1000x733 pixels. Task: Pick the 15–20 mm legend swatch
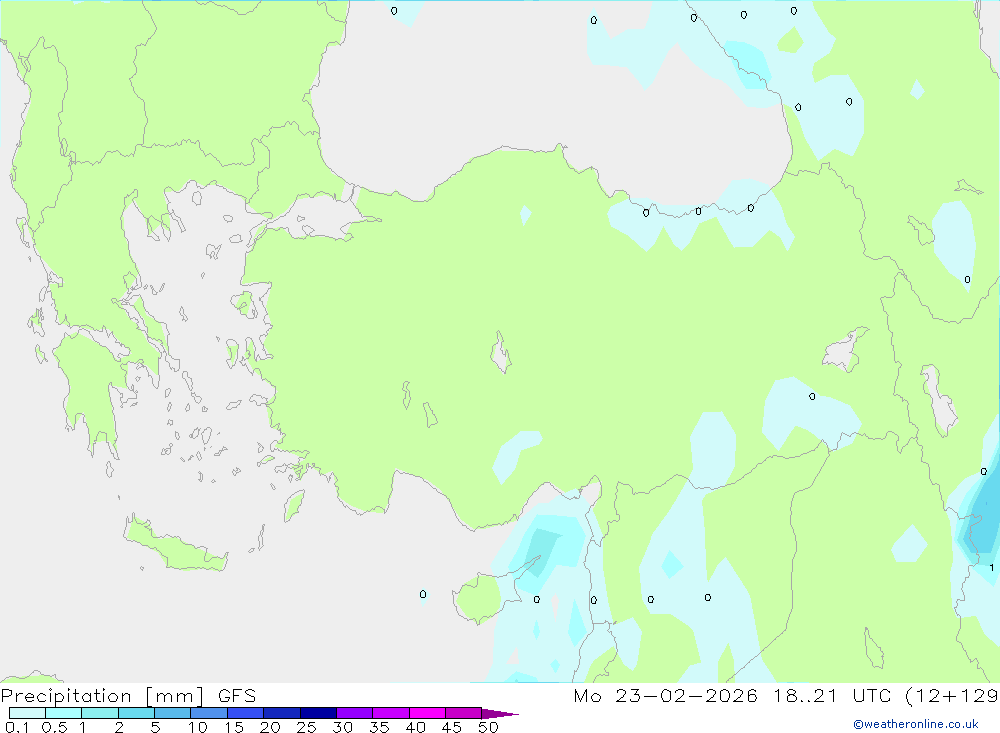click(x=246, y=713)
